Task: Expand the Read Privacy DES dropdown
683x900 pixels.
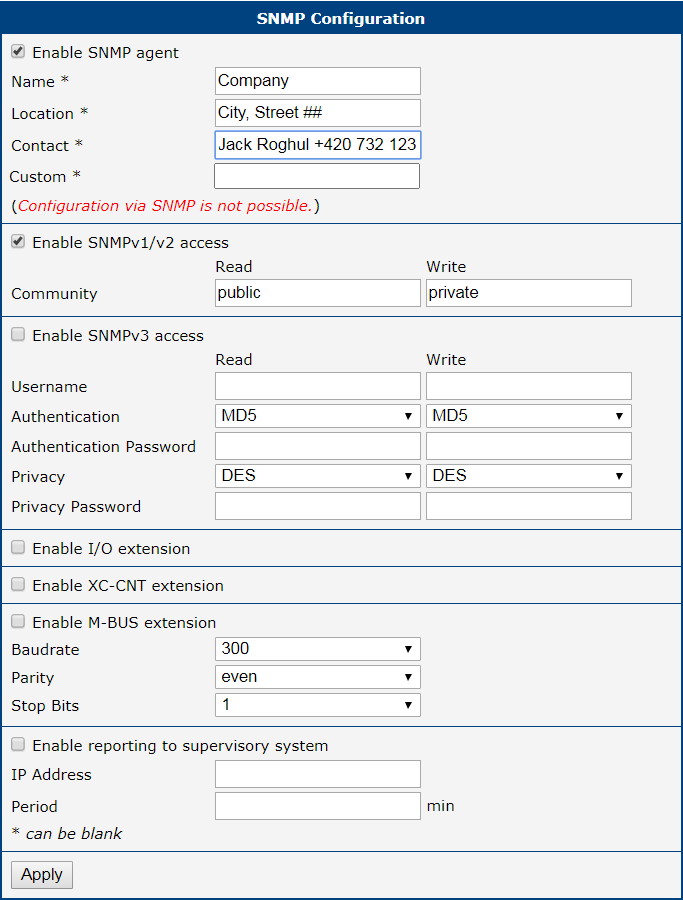Action: click(318, 476)
